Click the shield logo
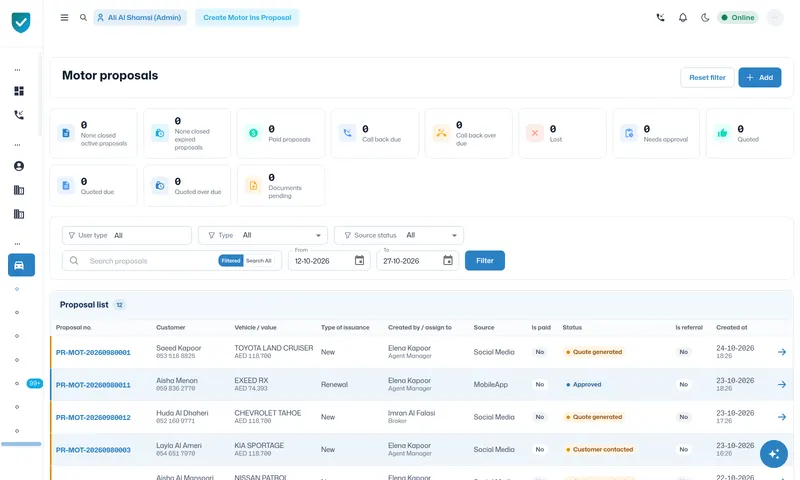The width and height of the screenshot is (800, 480). pyautogui.click(x=21, y=22)
